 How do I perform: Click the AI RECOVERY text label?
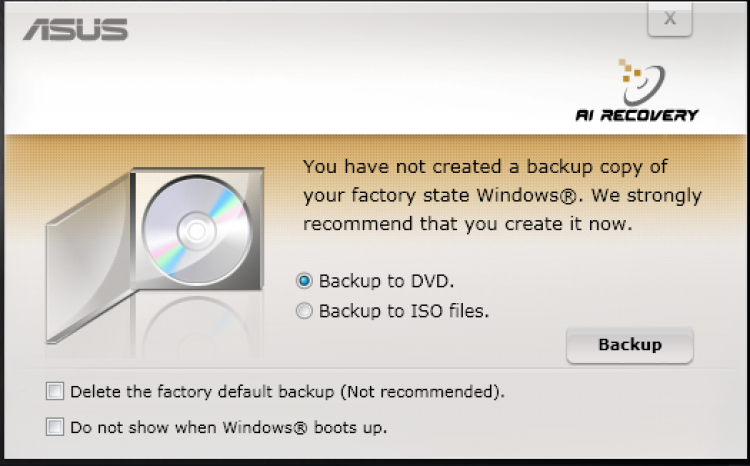(636, 114)
